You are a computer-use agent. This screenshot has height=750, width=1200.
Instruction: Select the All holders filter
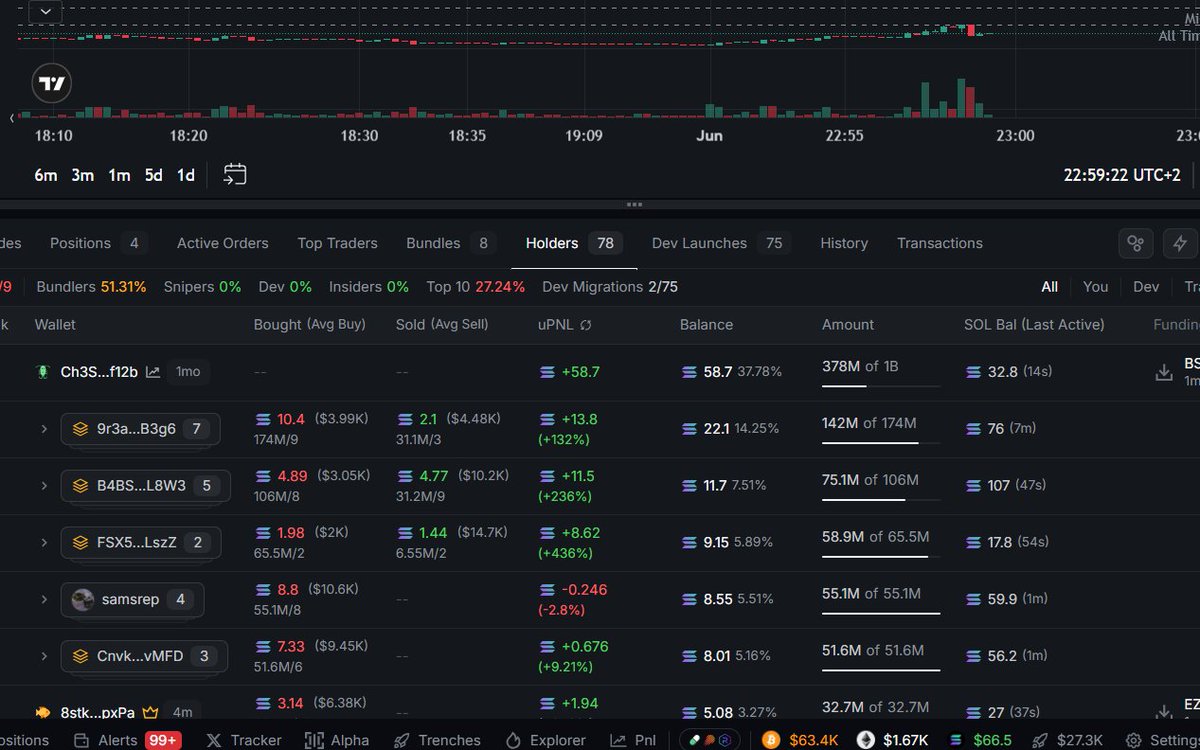(1049, 287)
